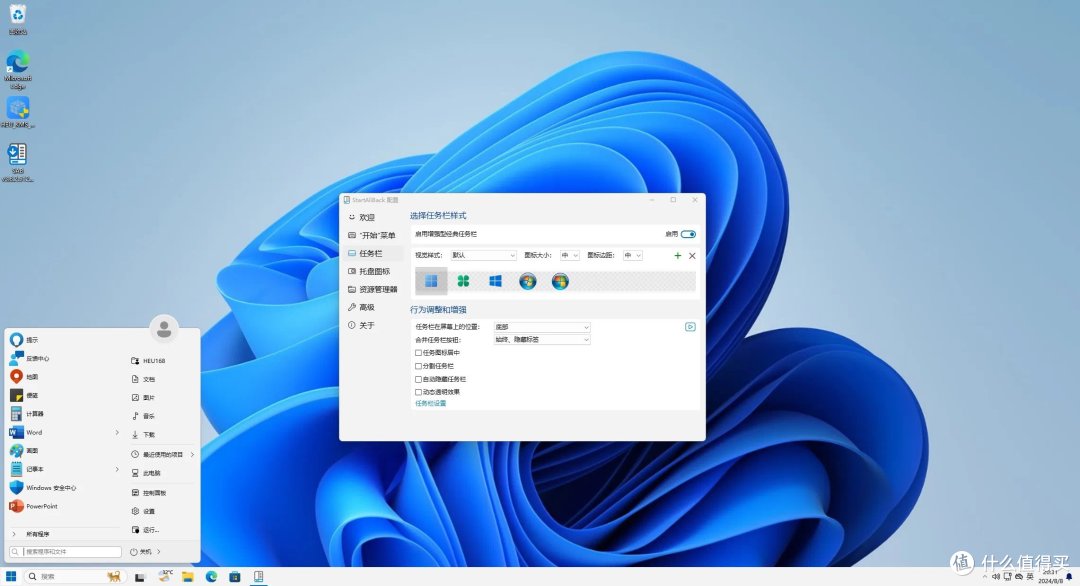Click the green plus to add a visual style

(x=677, y=256)
